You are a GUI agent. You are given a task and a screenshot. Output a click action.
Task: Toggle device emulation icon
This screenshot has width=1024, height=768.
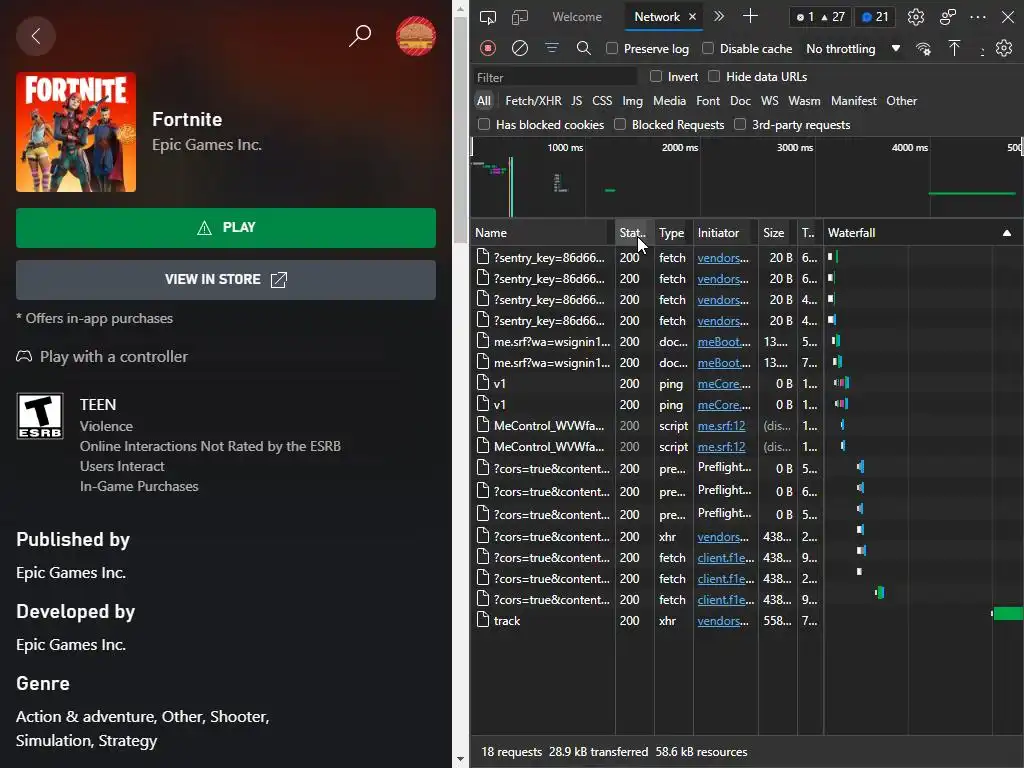click(x=520, y=17)
